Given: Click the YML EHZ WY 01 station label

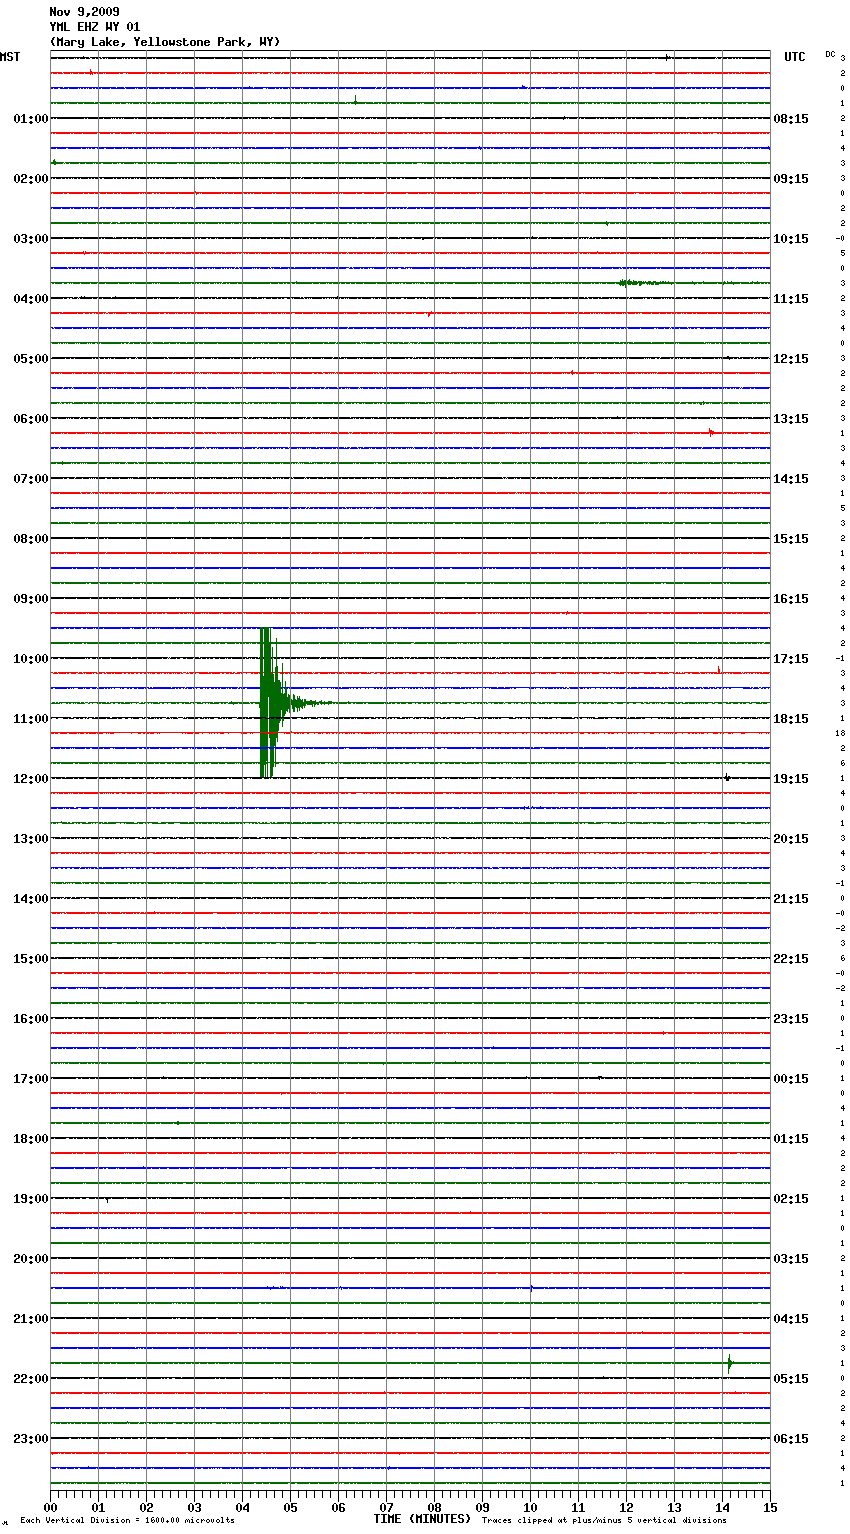Looking at the screenshot, I should 94,27.
